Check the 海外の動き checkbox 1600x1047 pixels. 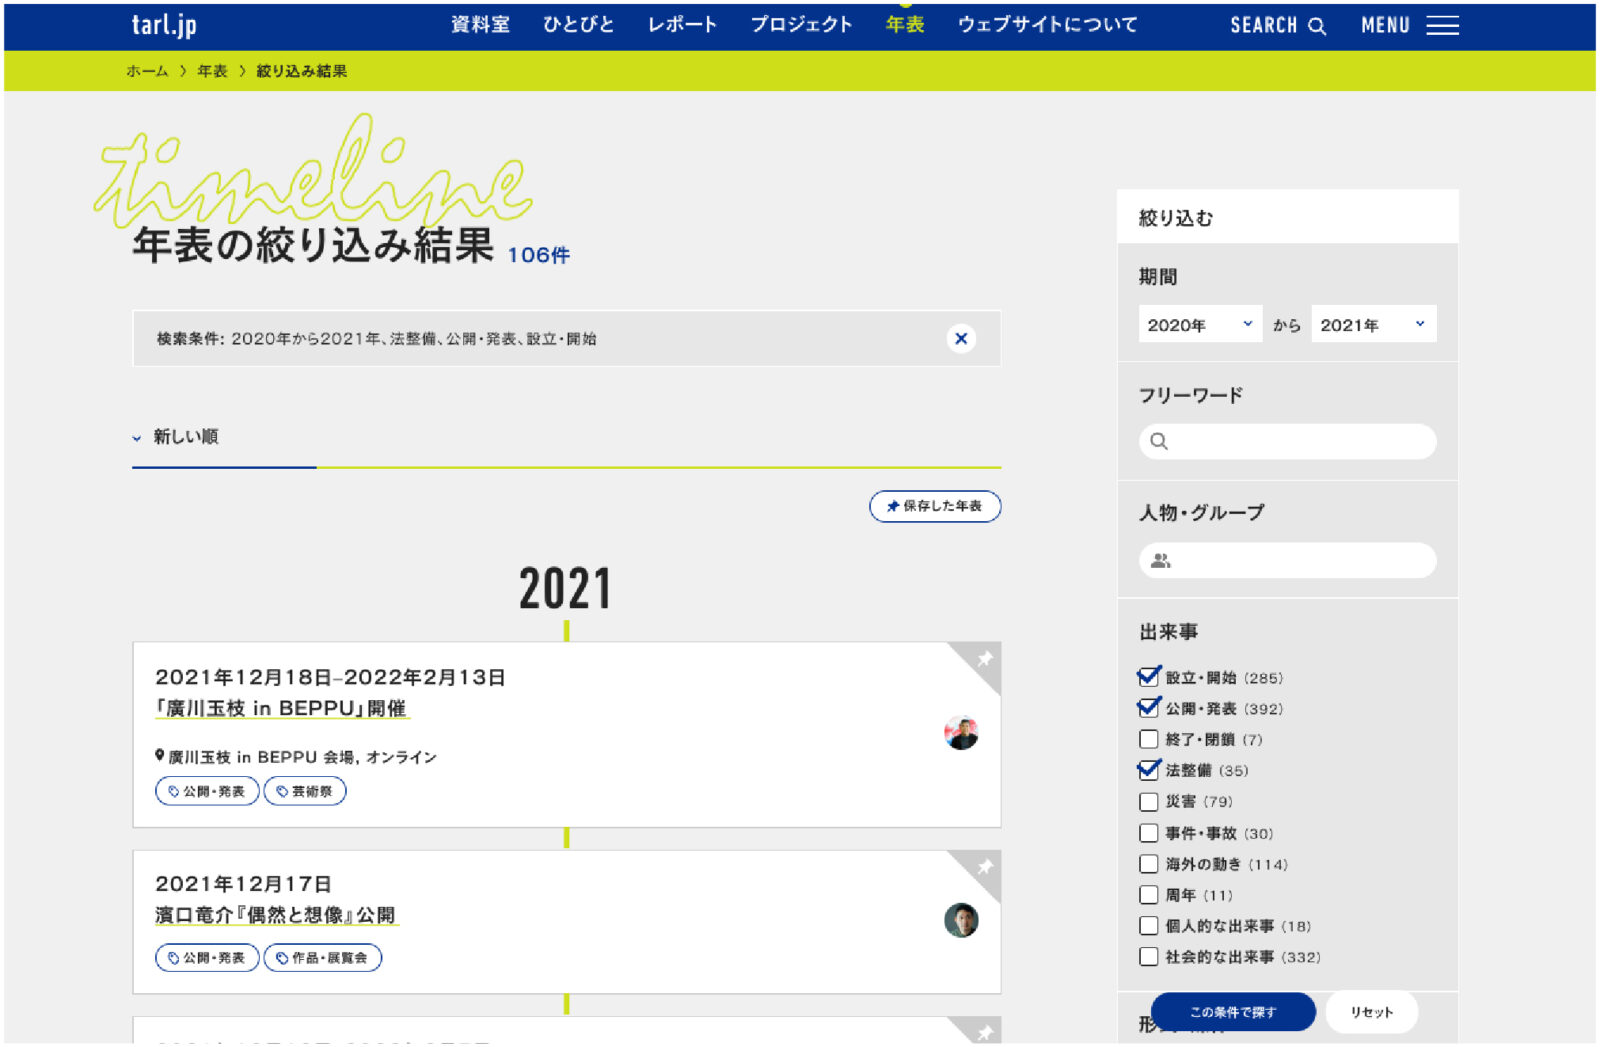pos(1149,864)
